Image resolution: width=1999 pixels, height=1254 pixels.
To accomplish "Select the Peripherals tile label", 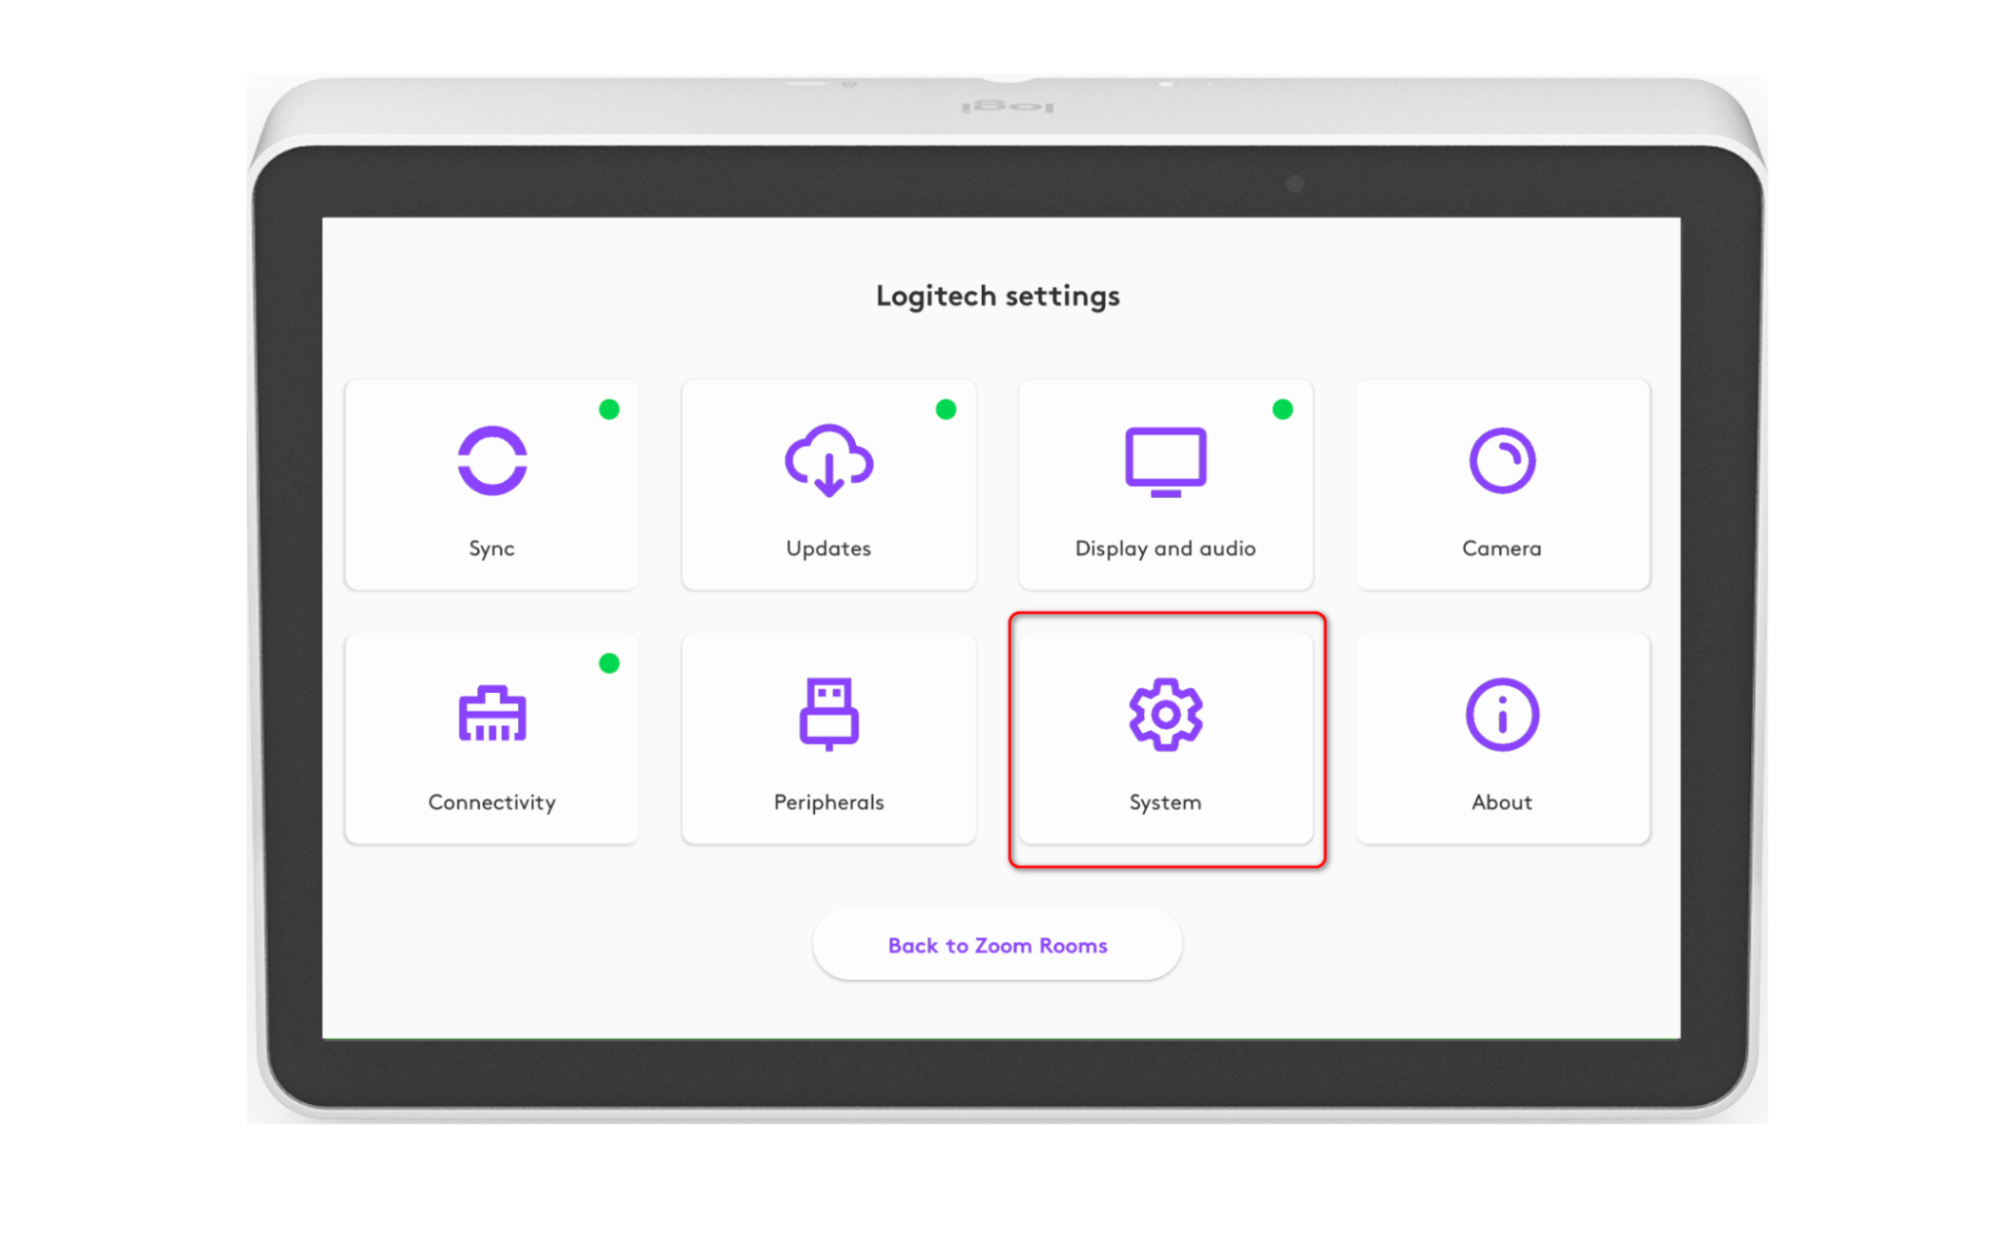I will pos(828,802).
